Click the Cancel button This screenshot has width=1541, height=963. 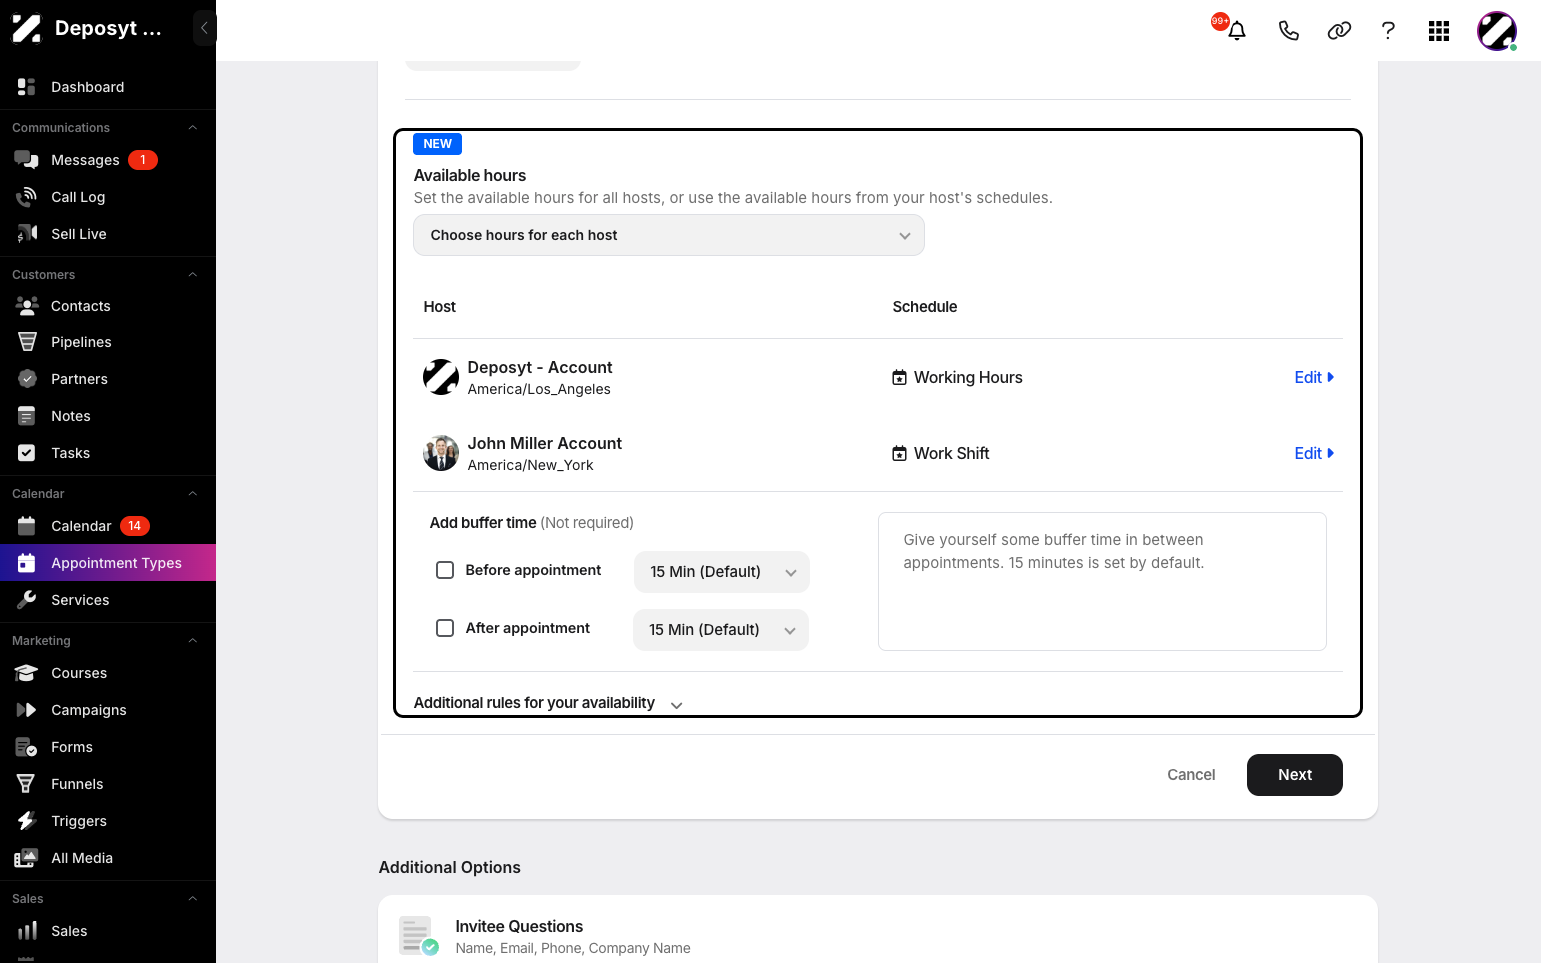[1191, 775]
